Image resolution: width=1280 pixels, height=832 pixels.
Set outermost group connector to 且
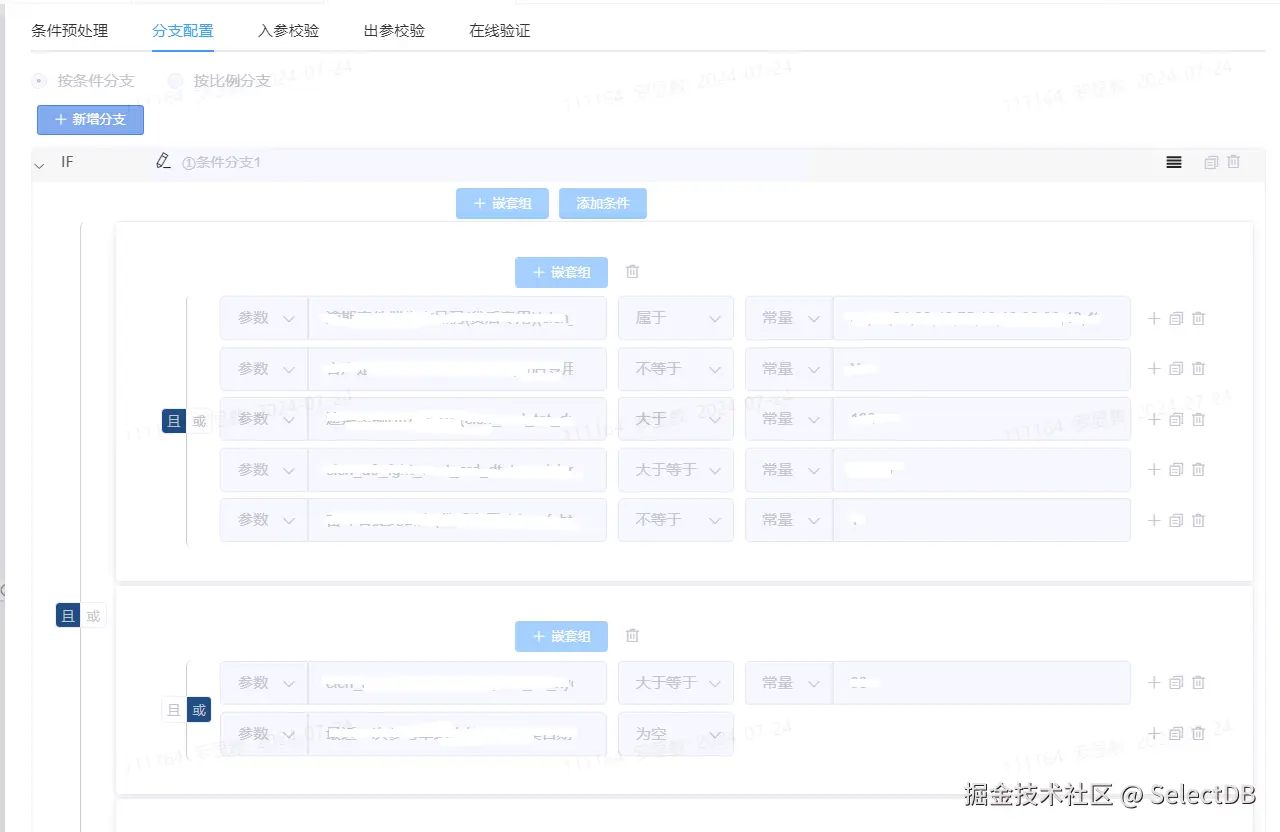68,617
